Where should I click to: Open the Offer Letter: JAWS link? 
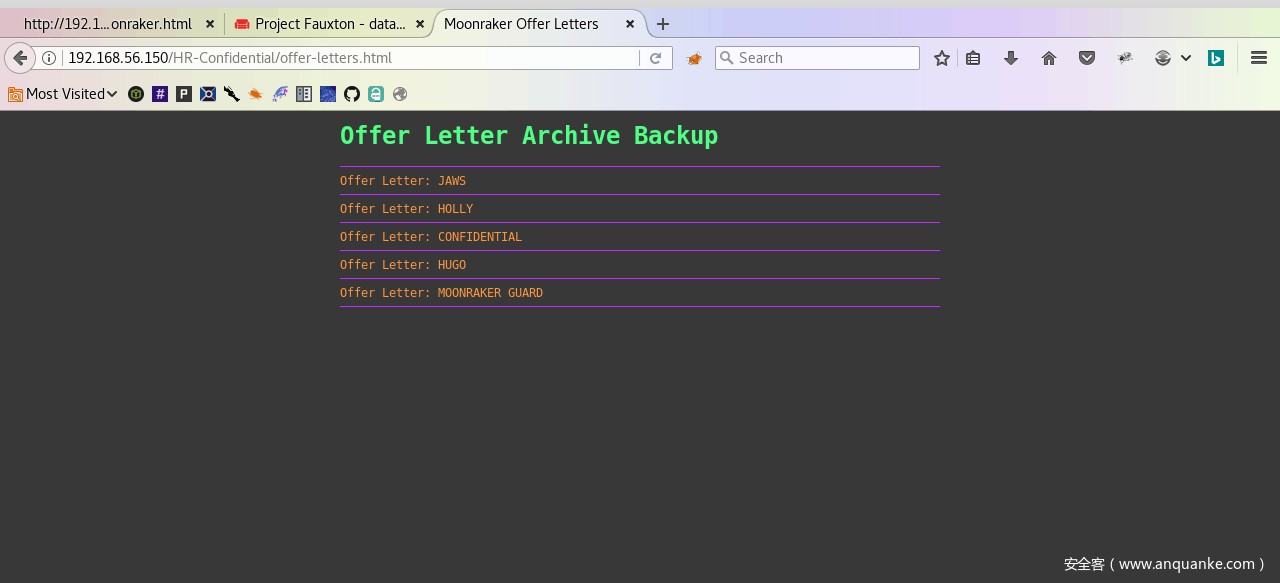point(402,181)
